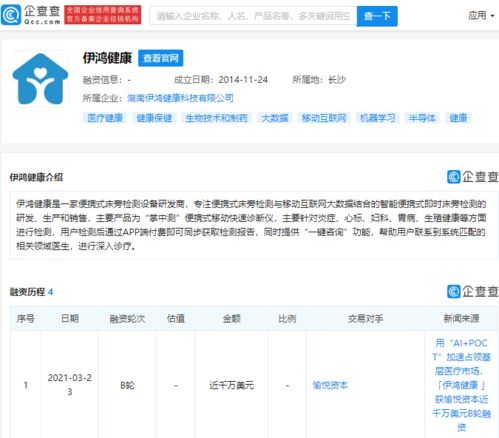Screen dimensions: 499x438
Task: Select the 机器学习 tag
Action: coord(377,118)
